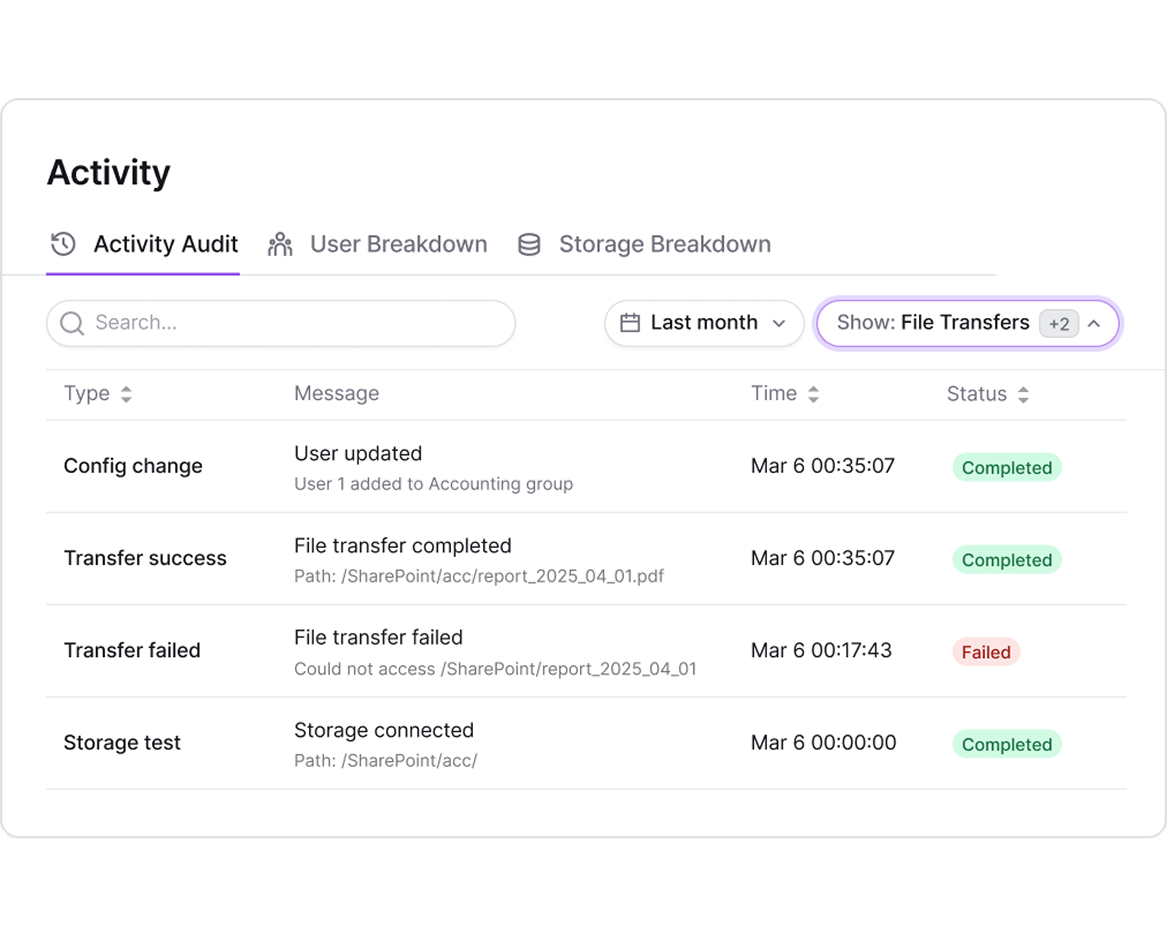Click the Activity Audit history icon

click(63, 244)
